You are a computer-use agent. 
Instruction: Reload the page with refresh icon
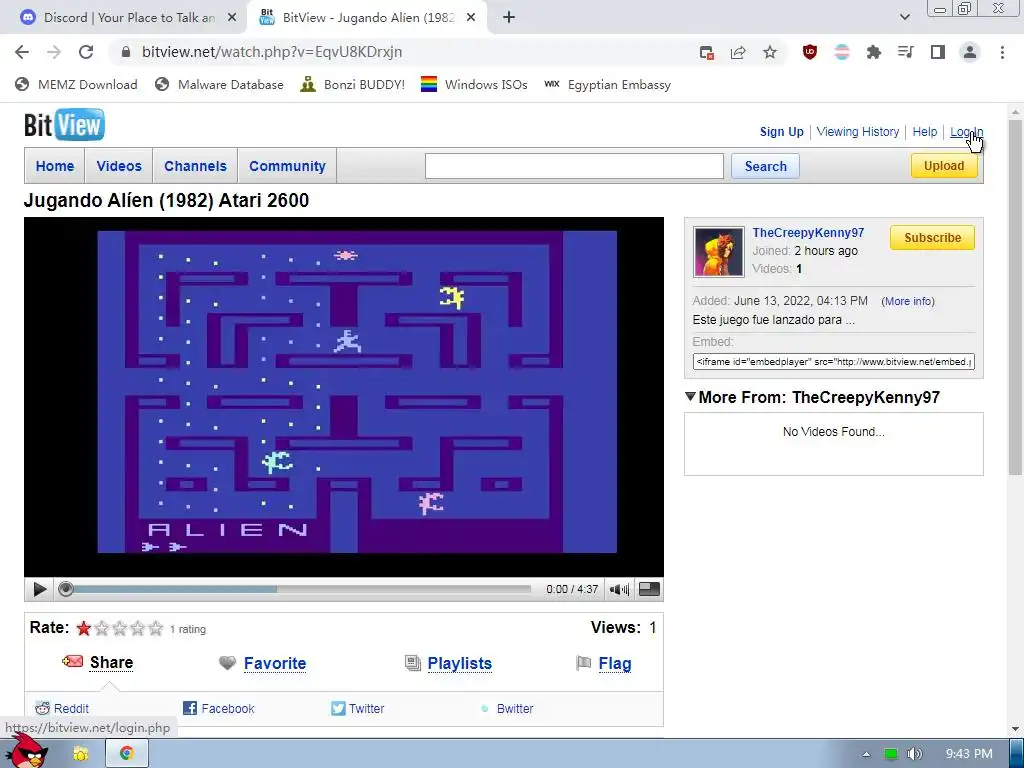pyautogui.click(x=86, y=52)
